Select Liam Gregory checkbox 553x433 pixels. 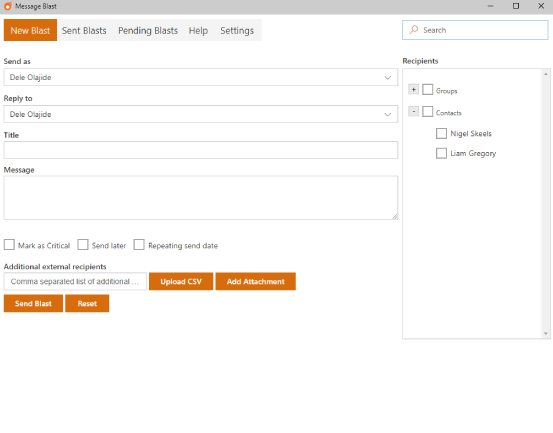441,153
